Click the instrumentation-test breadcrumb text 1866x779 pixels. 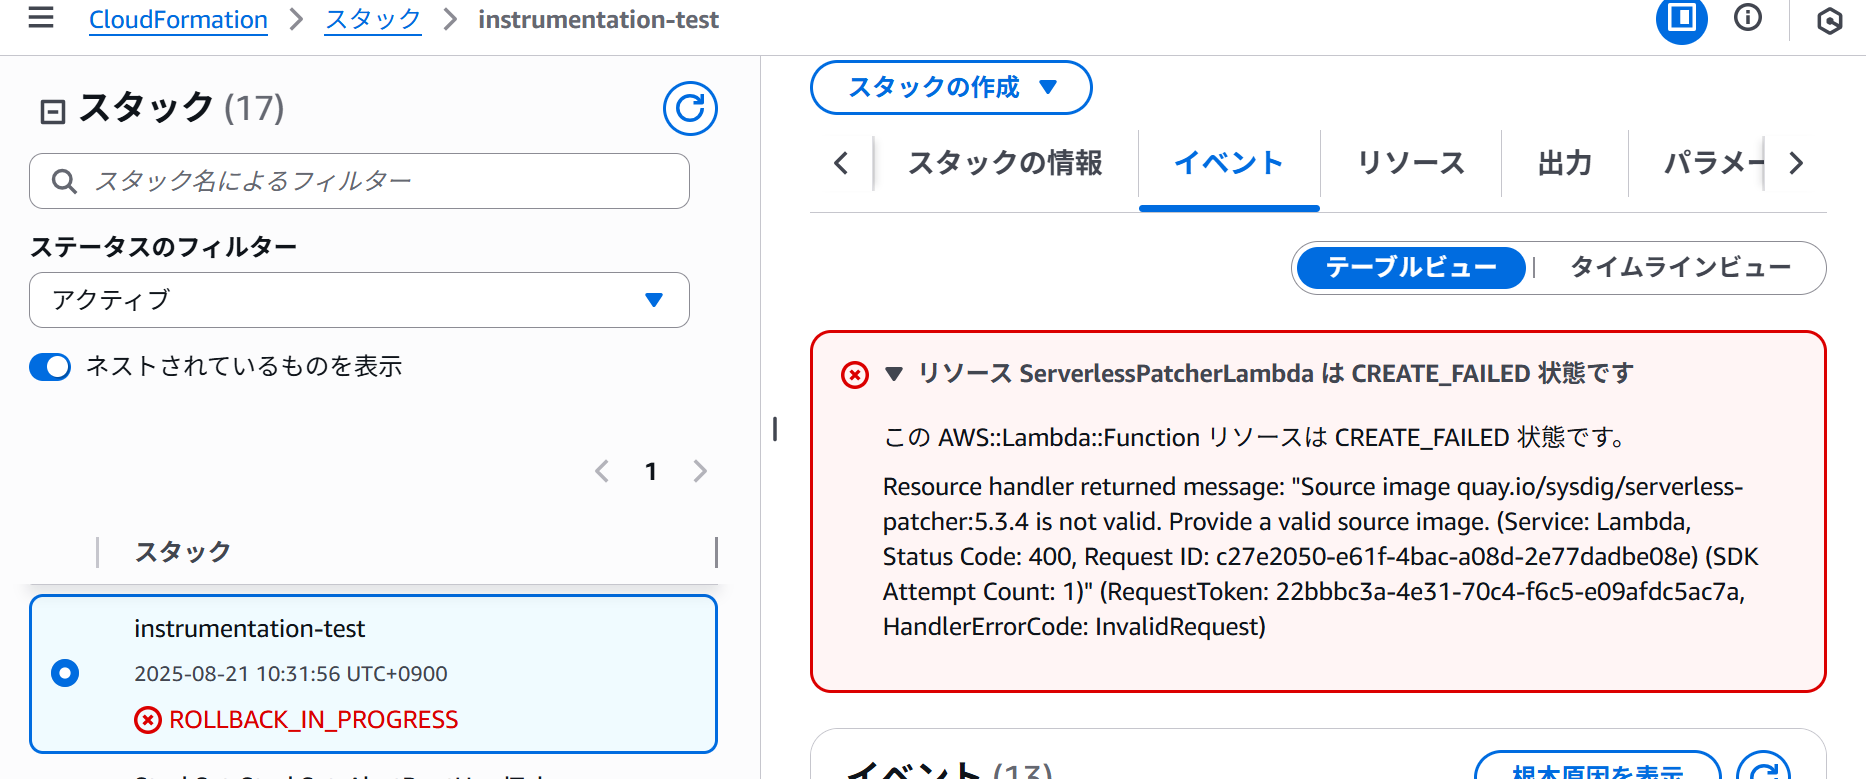(x=598, y=20)
